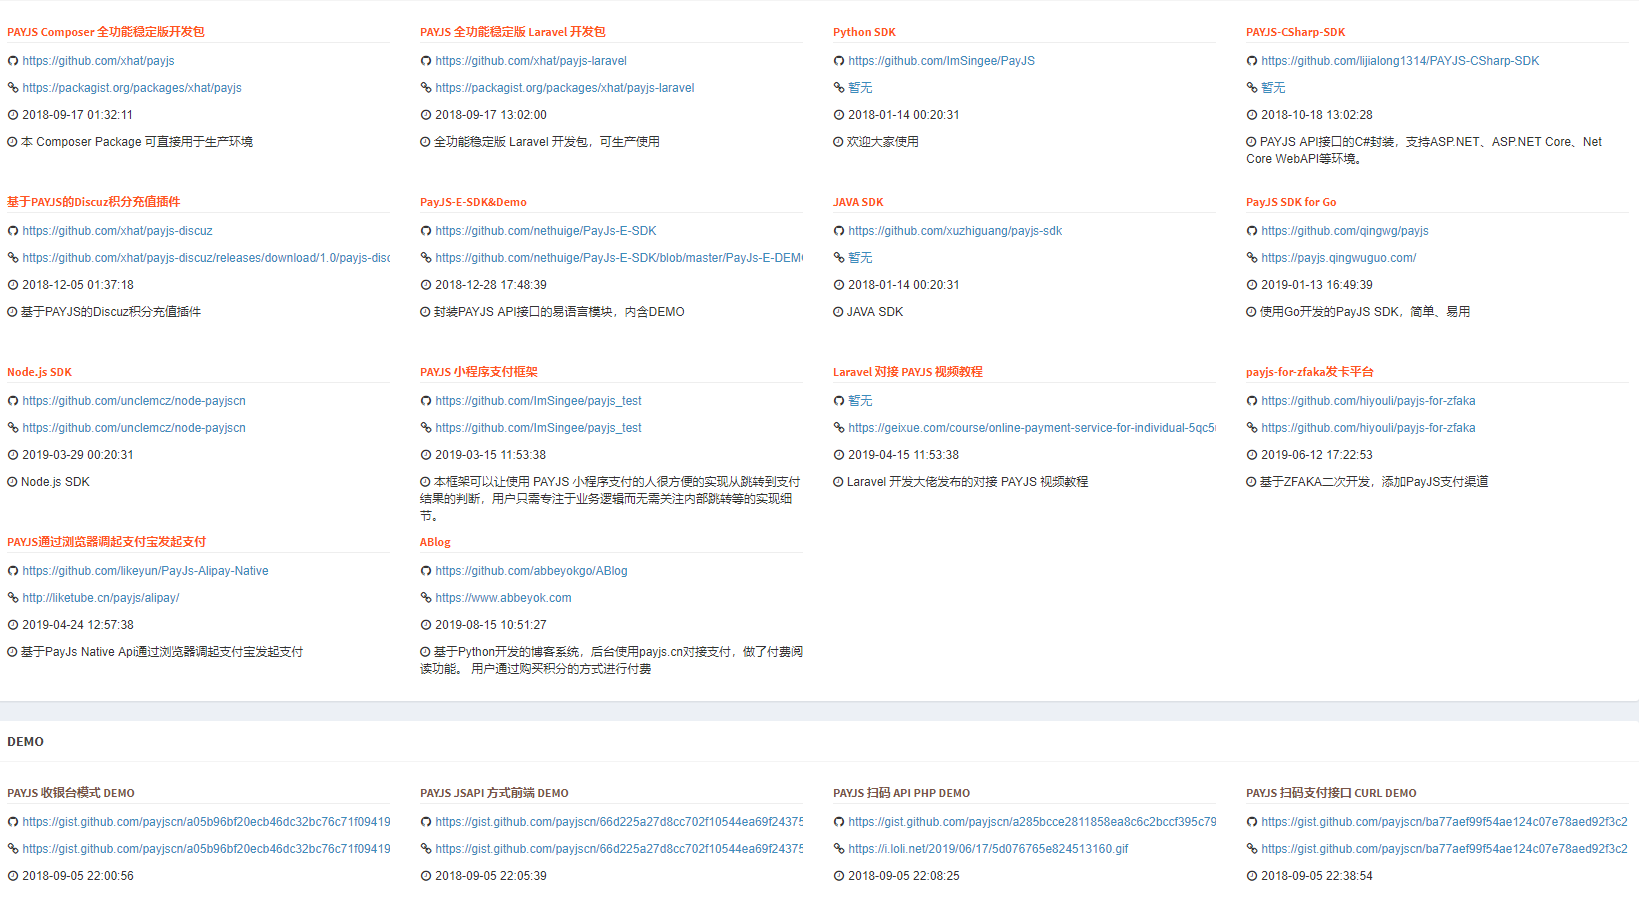Click GitHub icon beside xuzhiguang/payjs-sdk link
Viewport: 1639px width, 901px height.
(839, 231)
